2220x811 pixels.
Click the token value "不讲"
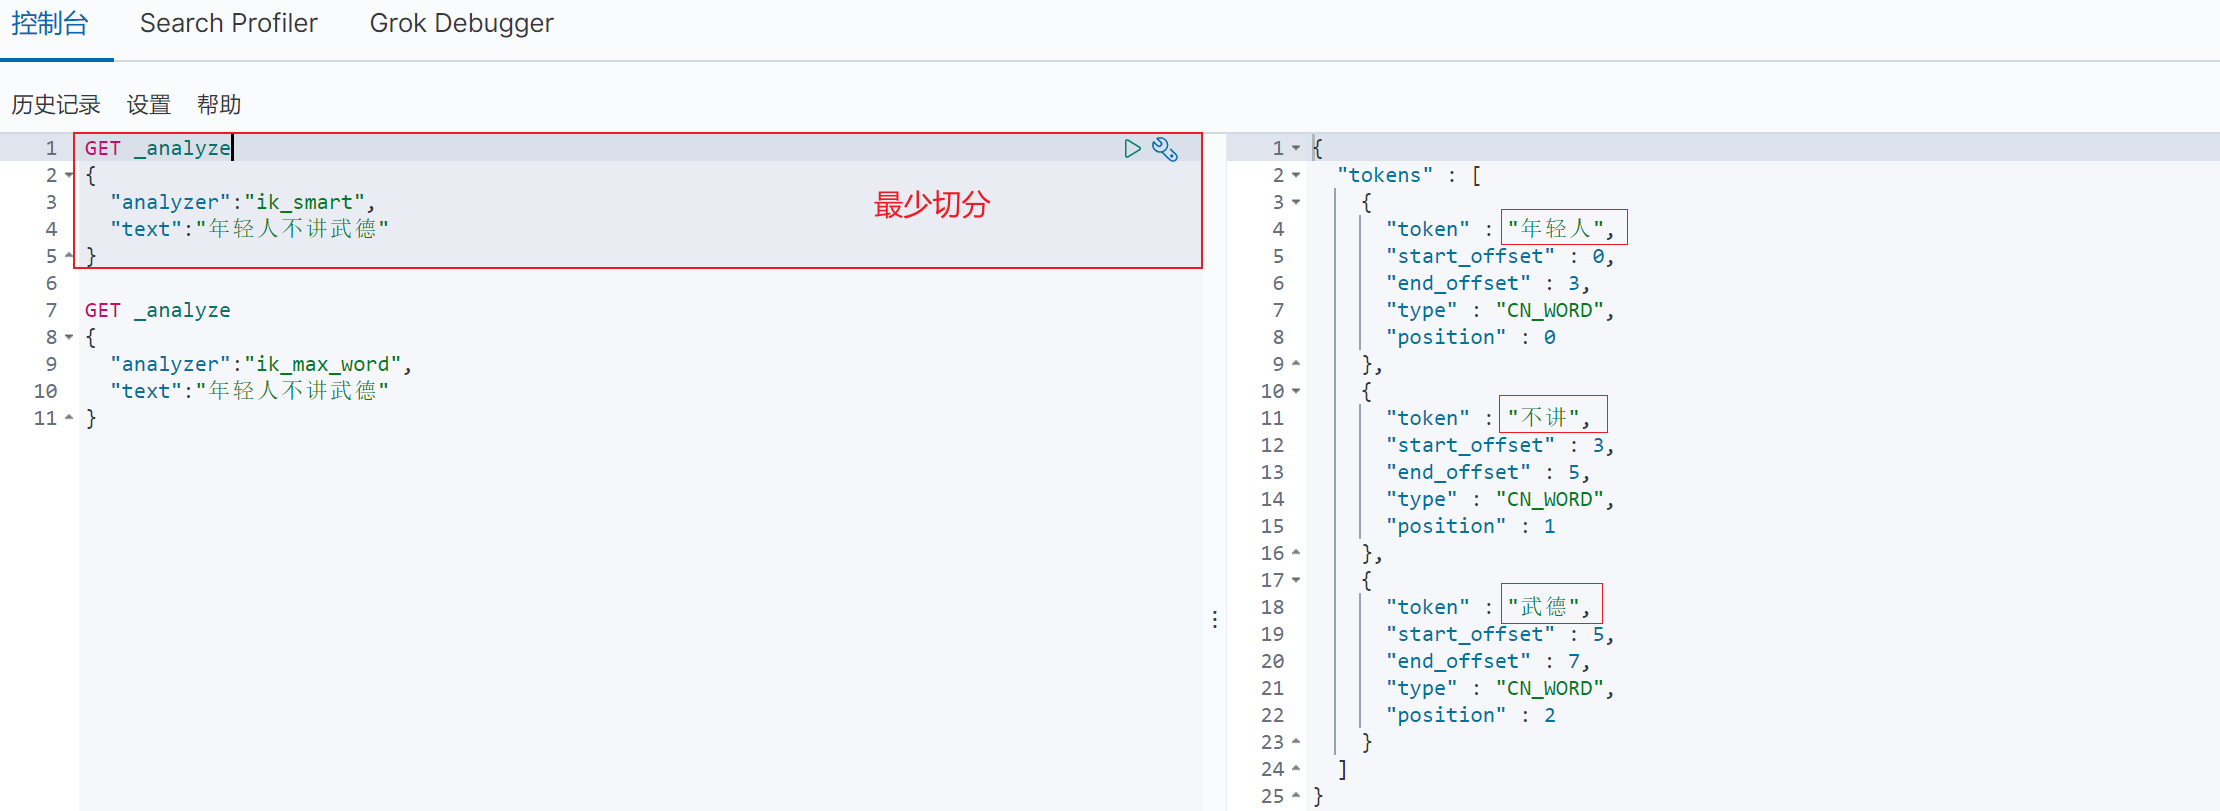pyautogui.click(x=1544, y=418)
